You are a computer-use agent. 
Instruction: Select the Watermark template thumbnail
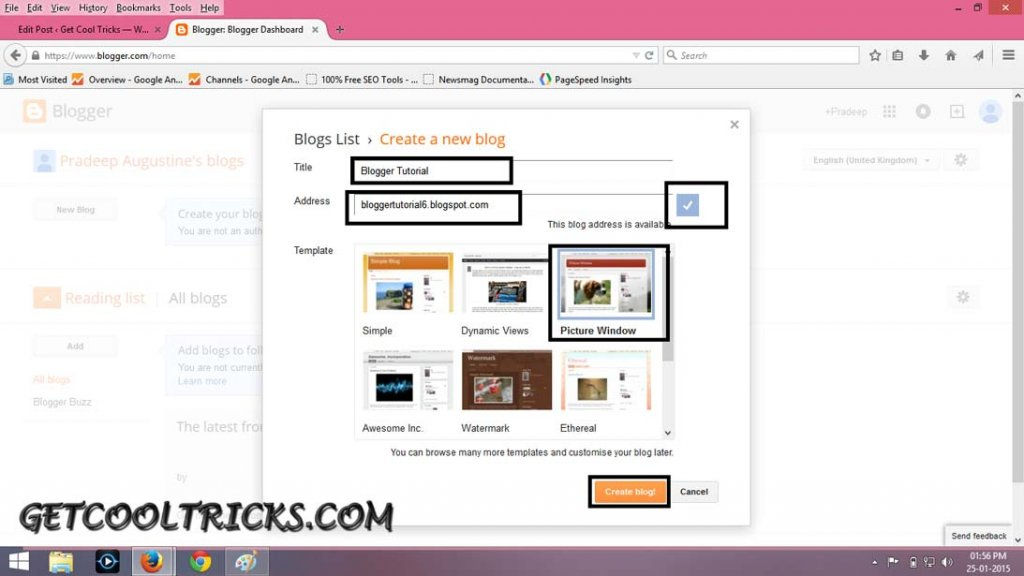point(506,381)
